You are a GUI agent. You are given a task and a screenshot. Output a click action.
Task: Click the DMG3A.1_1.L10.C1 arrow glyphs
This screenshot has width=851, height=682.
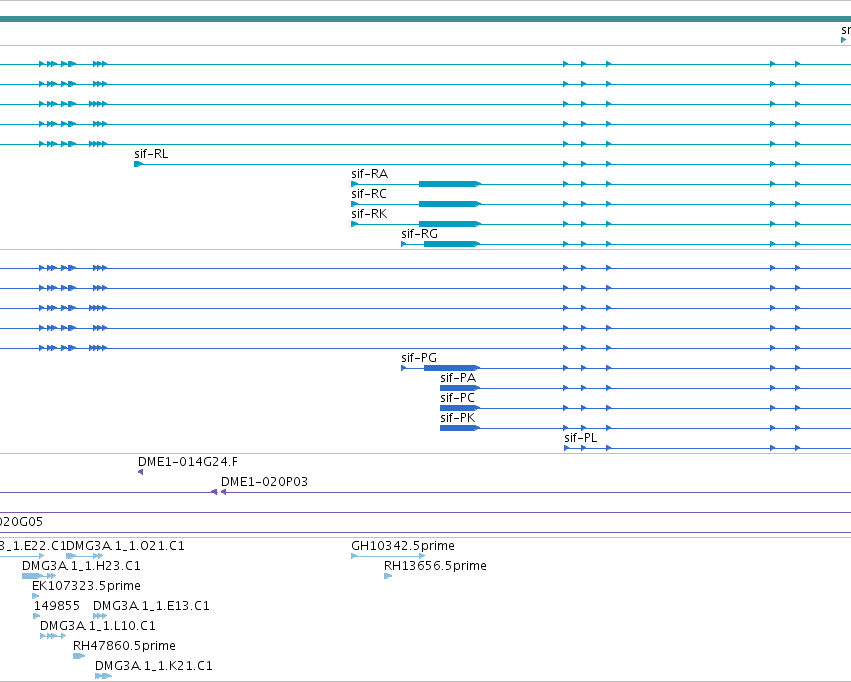53,636
